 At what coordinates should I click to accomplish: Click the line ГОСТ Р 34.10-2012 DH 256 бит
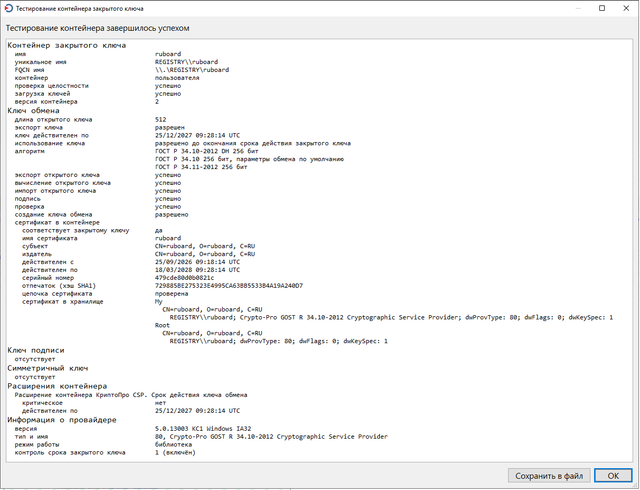point(207,151)
